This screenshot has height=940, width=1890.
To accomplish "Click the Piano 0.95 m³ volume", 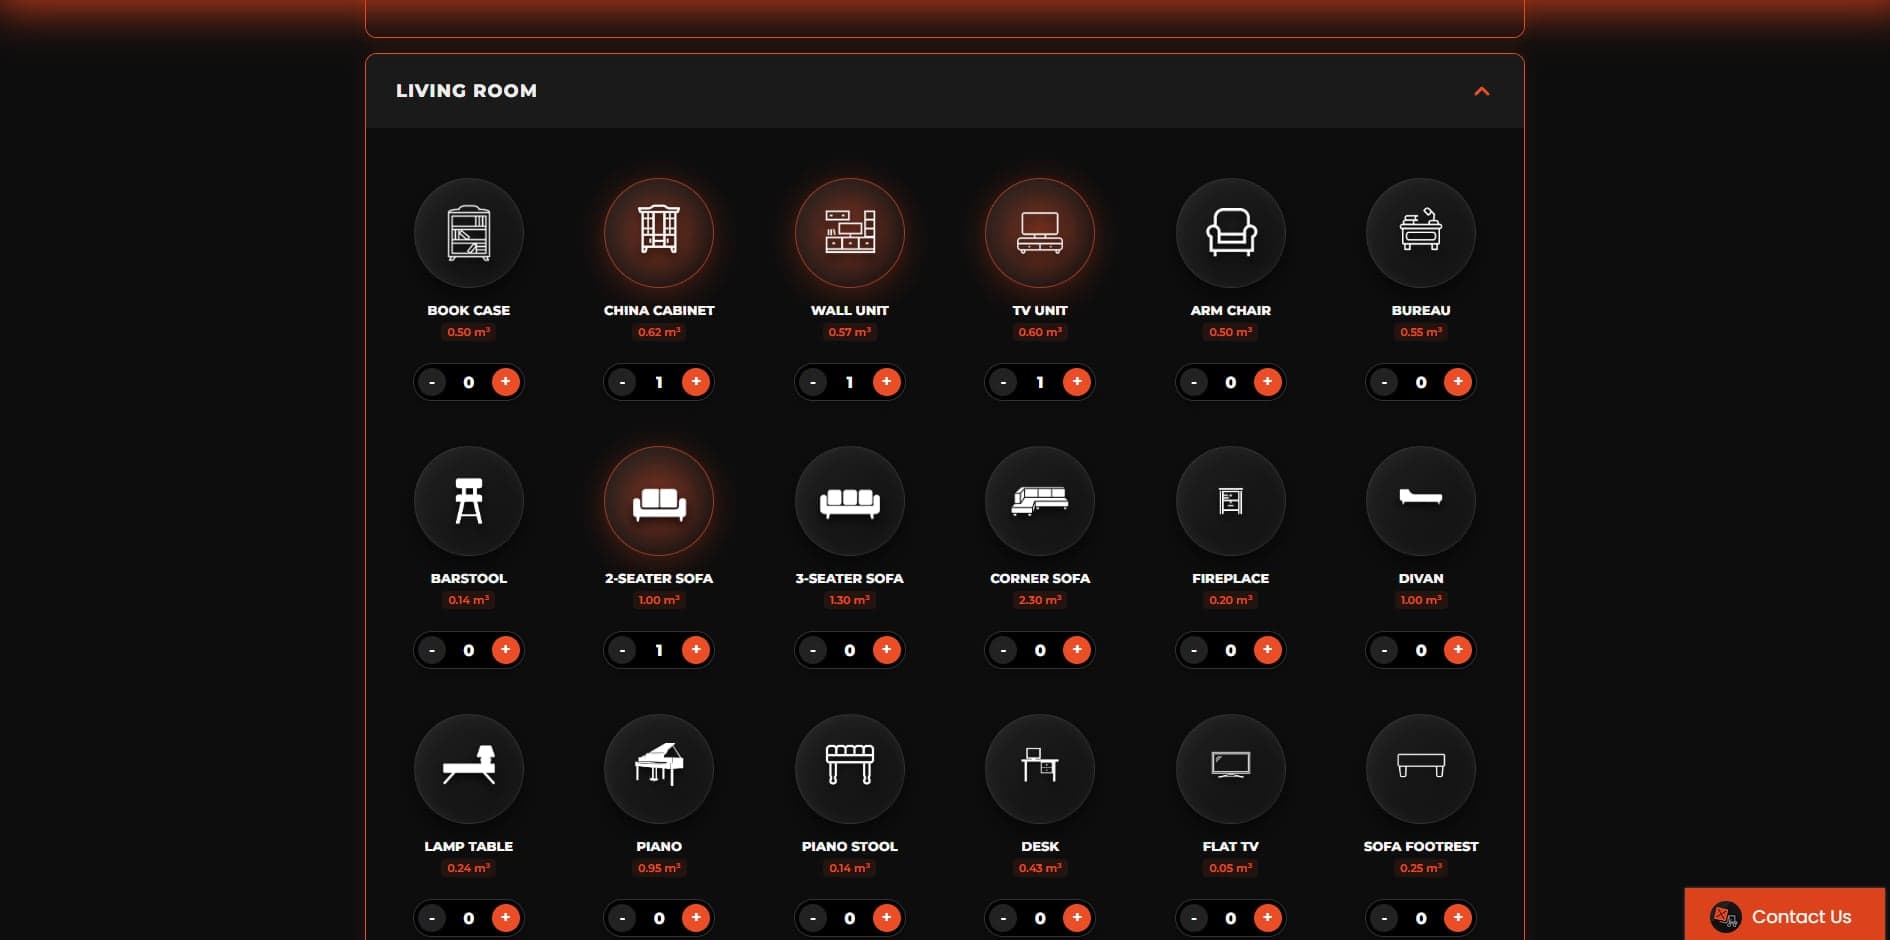I will pyautogui.click(x=659, y=868).
